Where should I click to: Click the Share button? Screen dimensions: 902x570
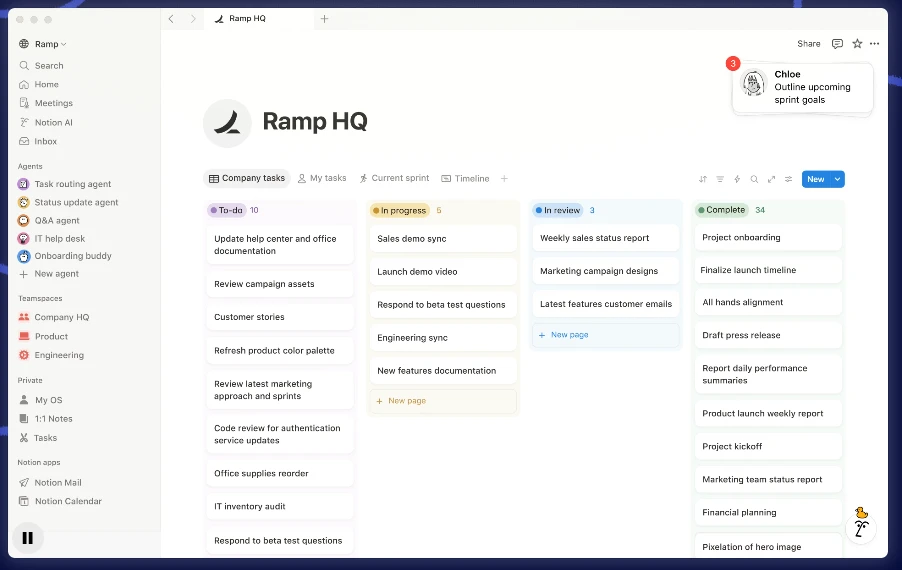pyautogui.click(x=808, y=44)
